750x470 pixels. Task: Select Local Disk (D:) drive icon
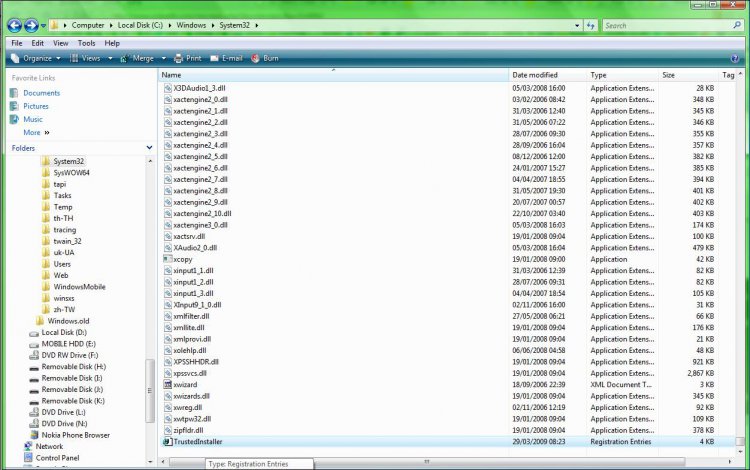pyautogui.click(x=34, y=333)
